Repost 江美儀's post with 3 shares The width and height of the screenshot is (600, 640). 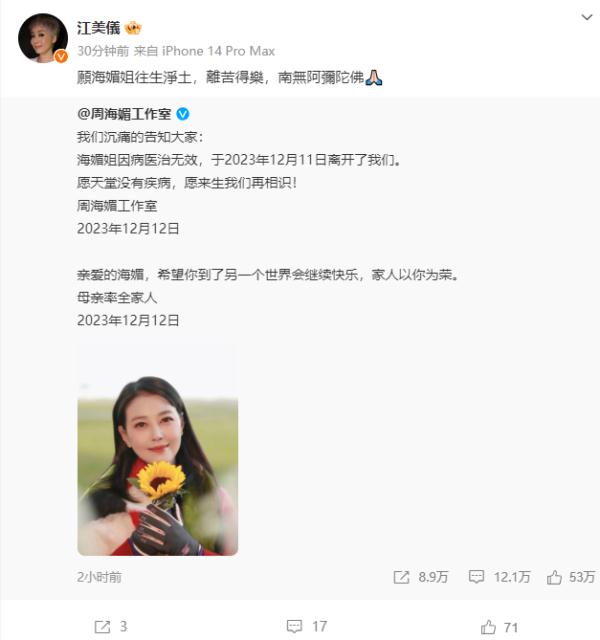pyautogui.click(x=111, y=627)
